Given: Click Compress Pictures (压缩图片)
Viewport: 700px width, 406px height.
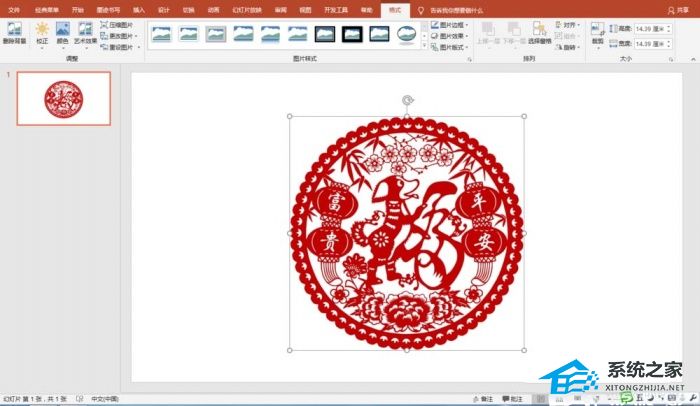Looking at the screenshot, I should (x=117, y=25).
